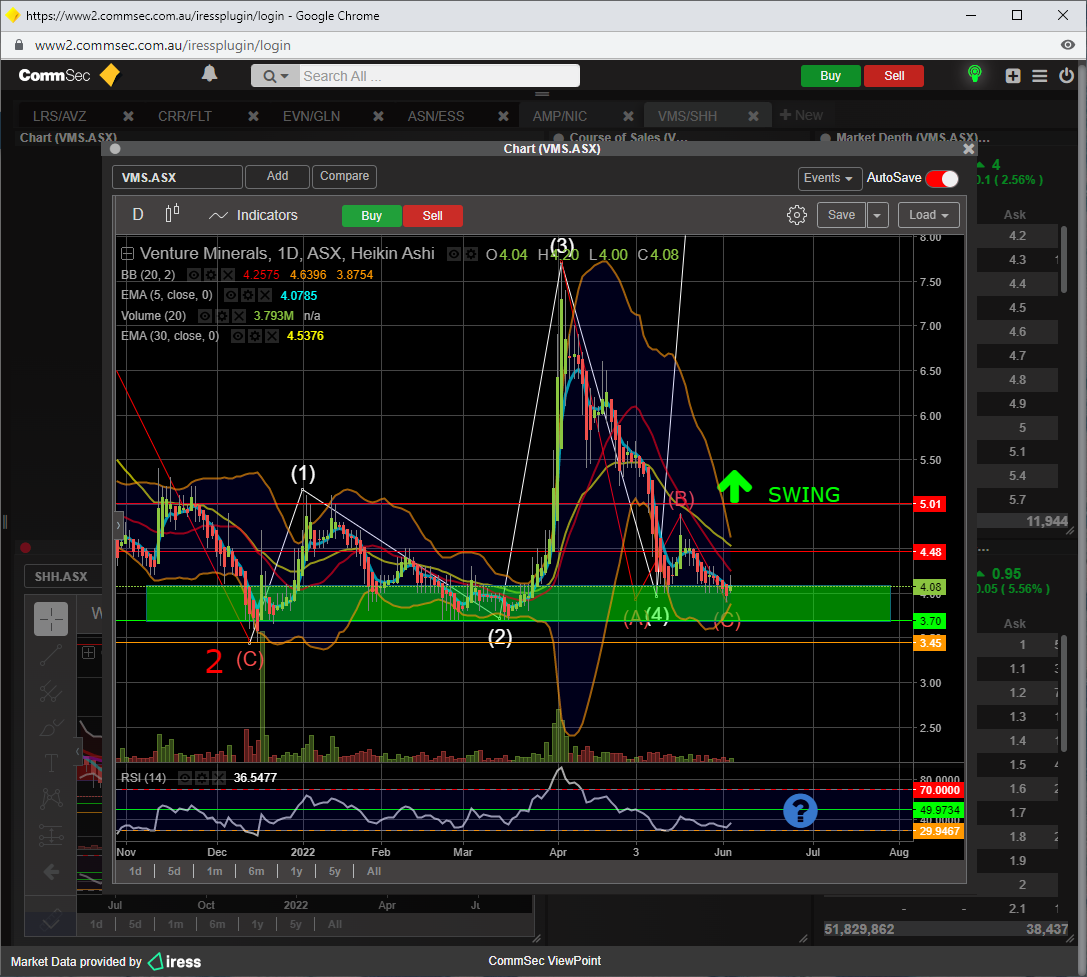Switch to the ASN/ESS tab
This screenshot has height=977, width=1087.
coord(436,116)
